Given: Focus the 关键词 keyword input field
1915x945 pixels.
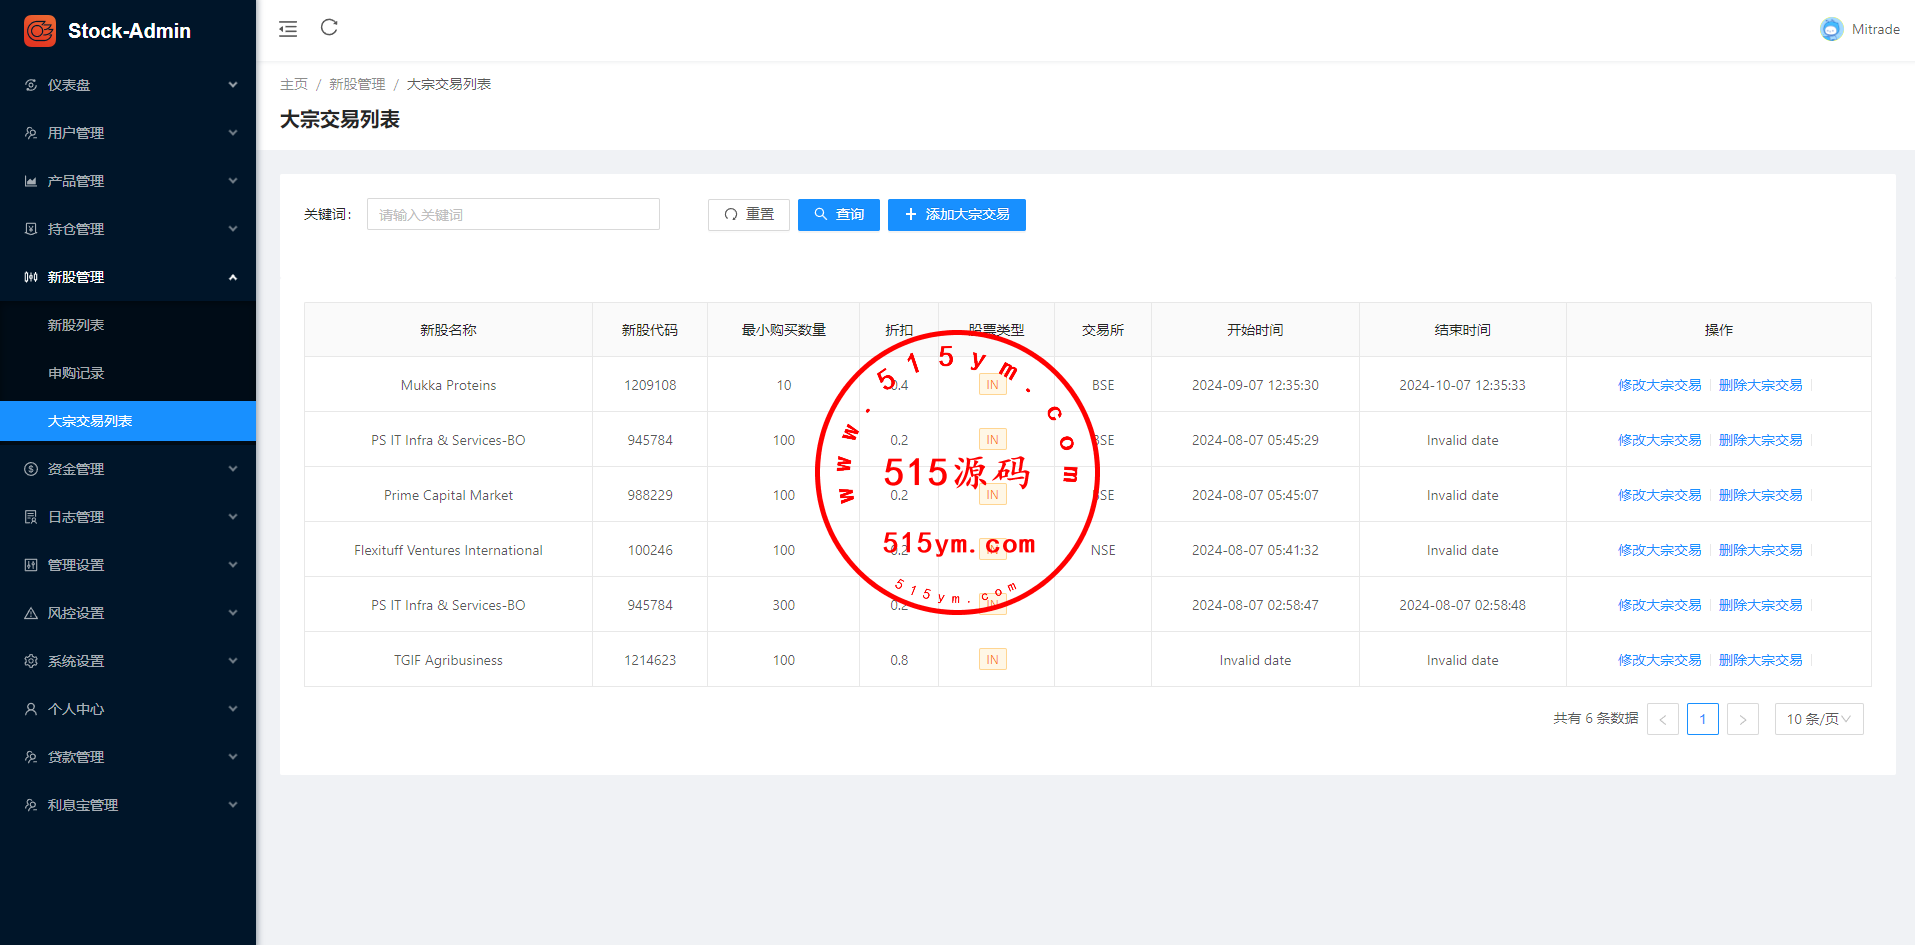Looking at the screenshot, I should tap(513, 215).
